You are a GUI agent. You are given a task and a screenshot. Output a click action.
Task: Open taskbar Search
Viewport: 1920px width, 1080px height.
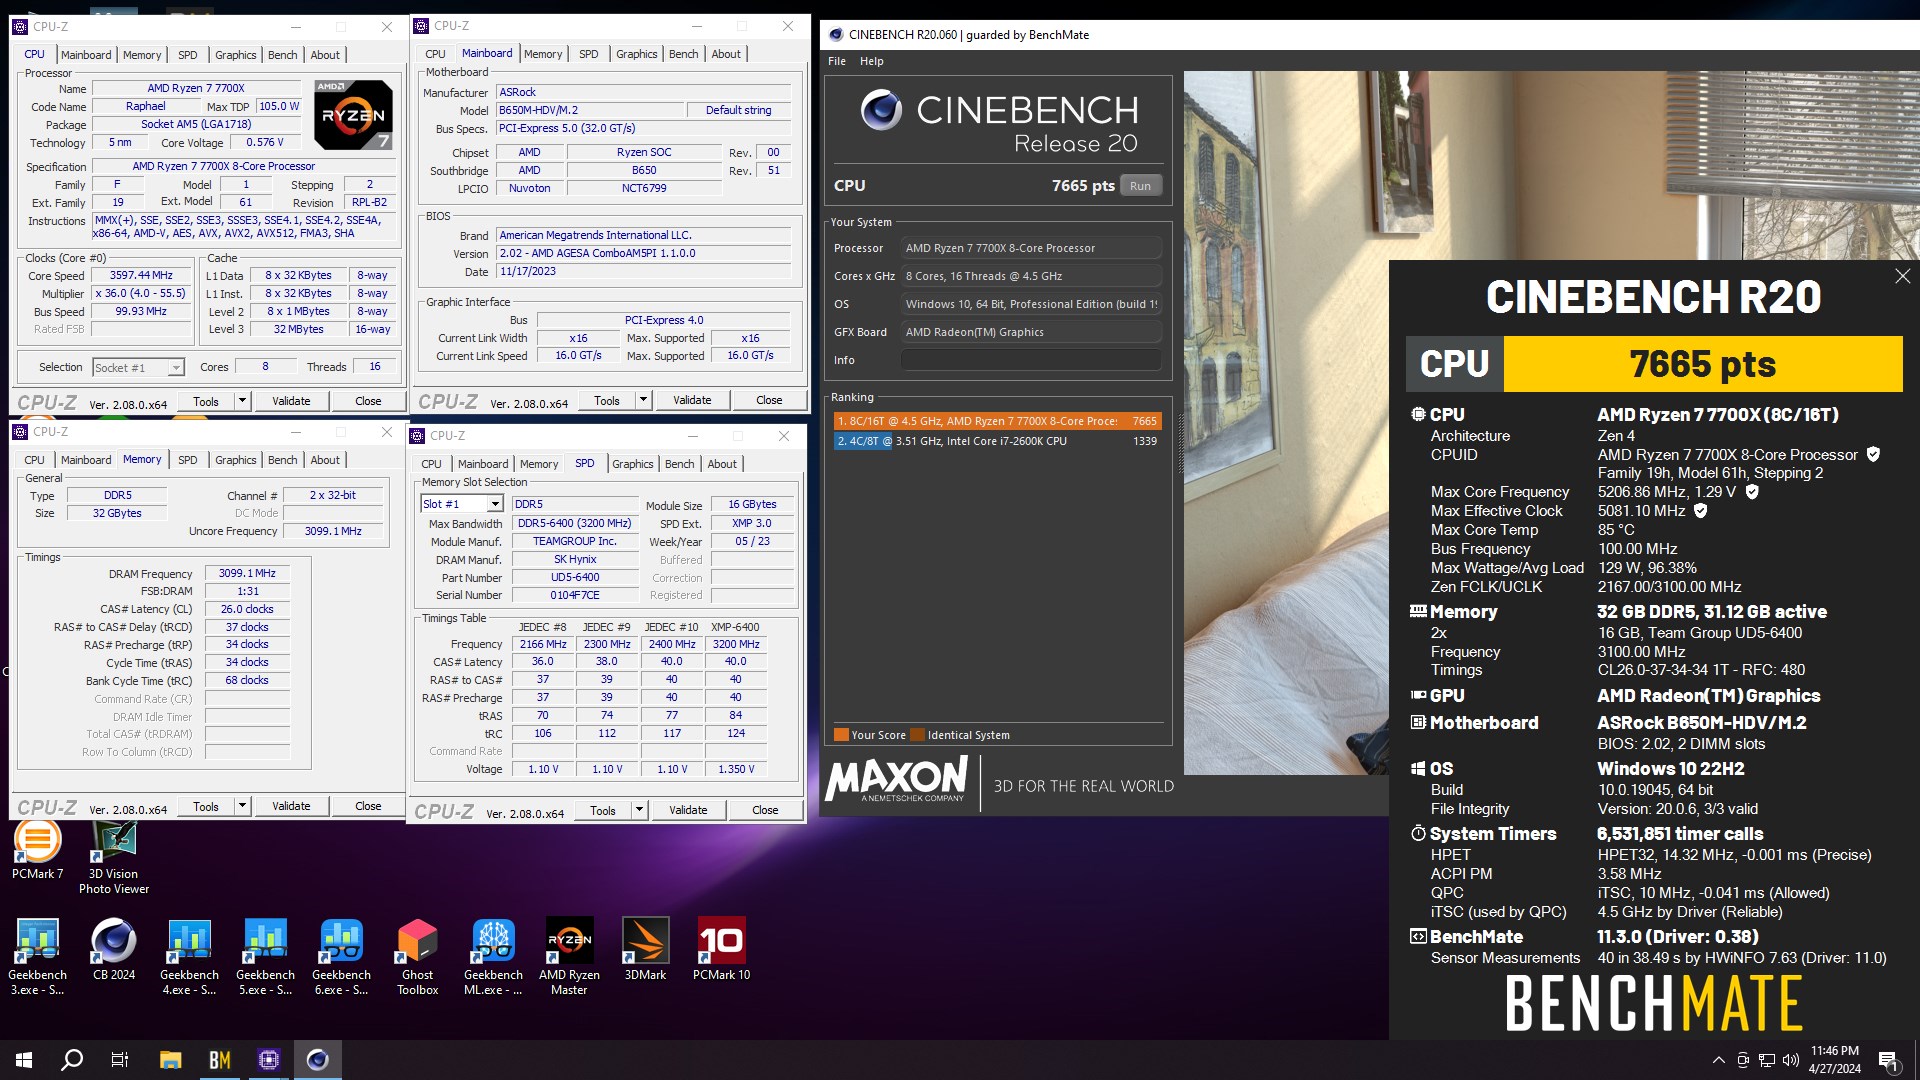click(x=72, y=1060)
